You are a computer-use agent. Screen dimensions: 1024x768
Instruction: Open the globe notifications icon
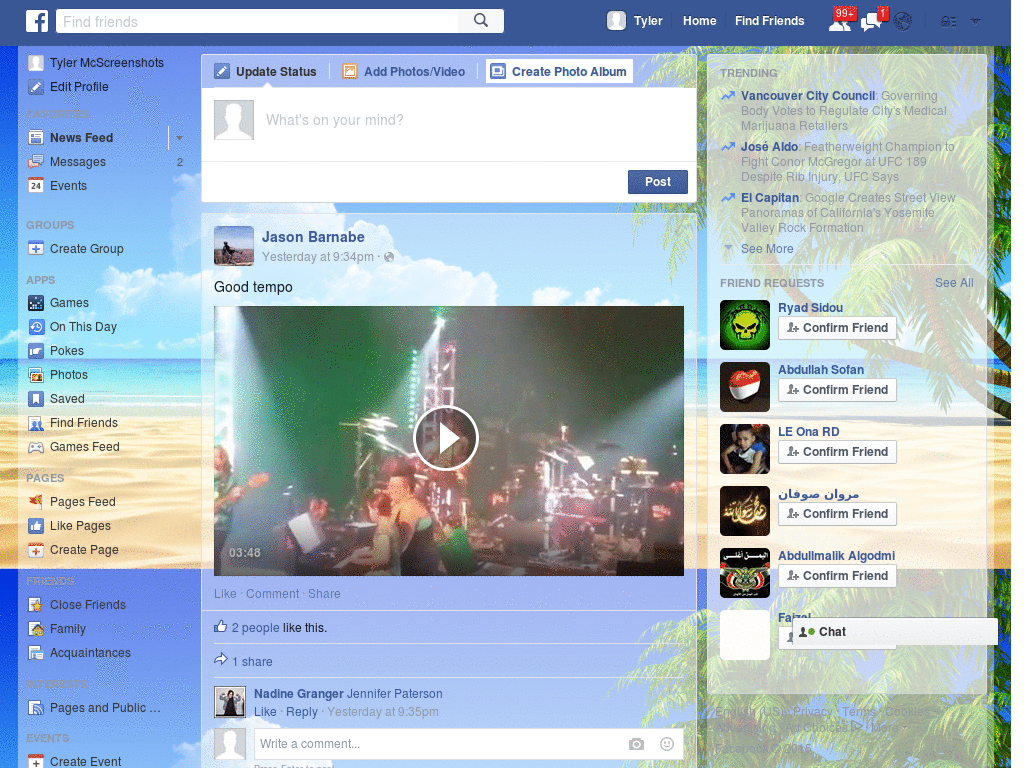903,22
